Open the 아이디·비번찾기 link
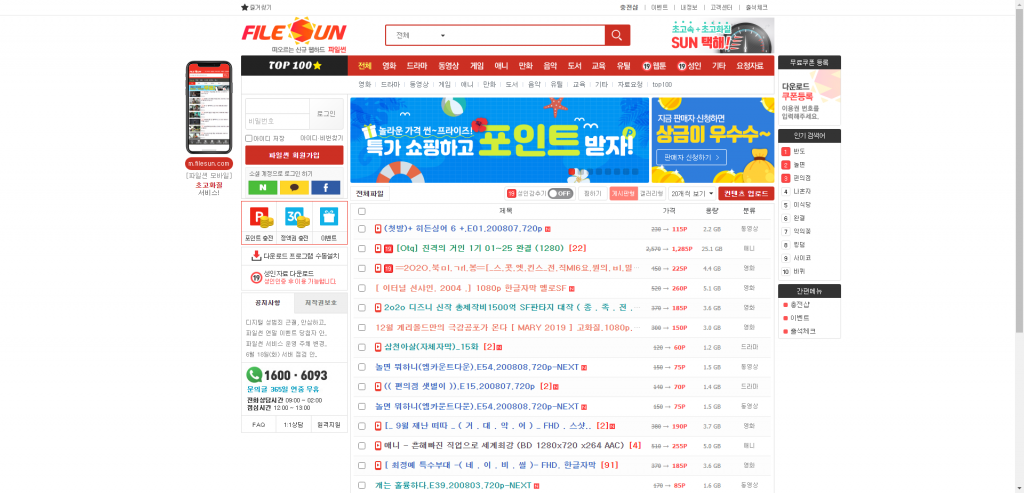This screenshot has height=493, width=1024. [321, 138]
